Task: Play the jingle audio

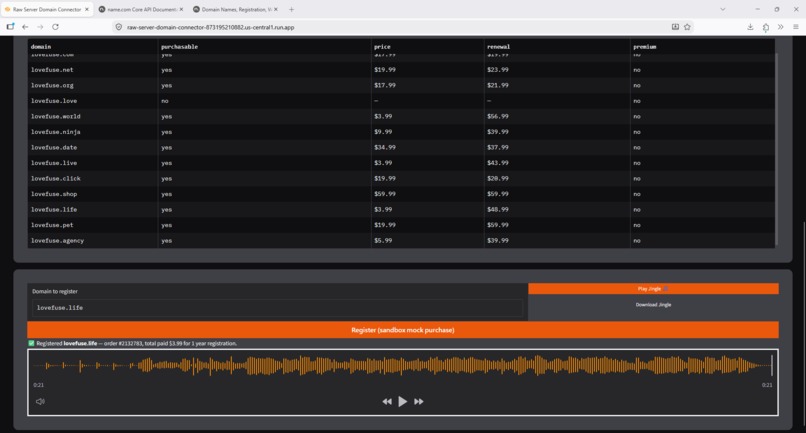Action: pyautogui.click(x=402, y=401)
